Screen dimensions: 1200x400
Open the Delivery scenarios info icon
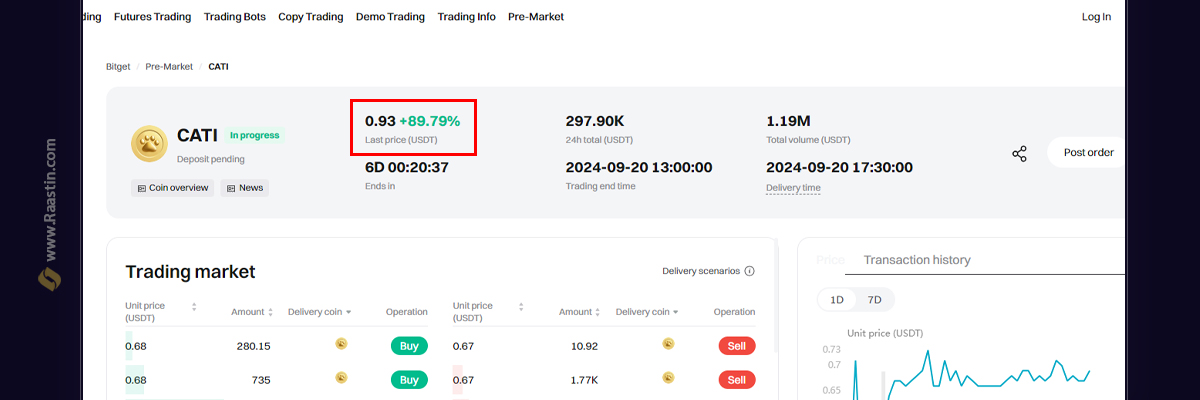tap(750, 271)
